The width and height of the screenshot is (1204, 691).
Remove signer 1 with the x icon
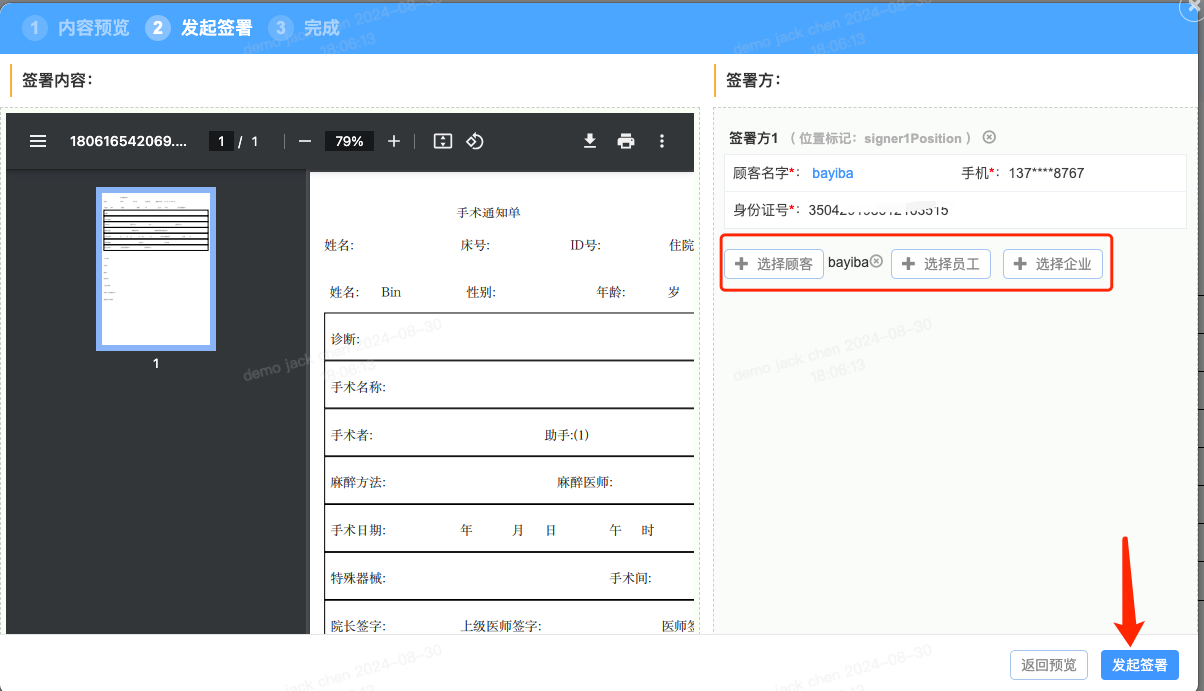(x=989, y=138)
